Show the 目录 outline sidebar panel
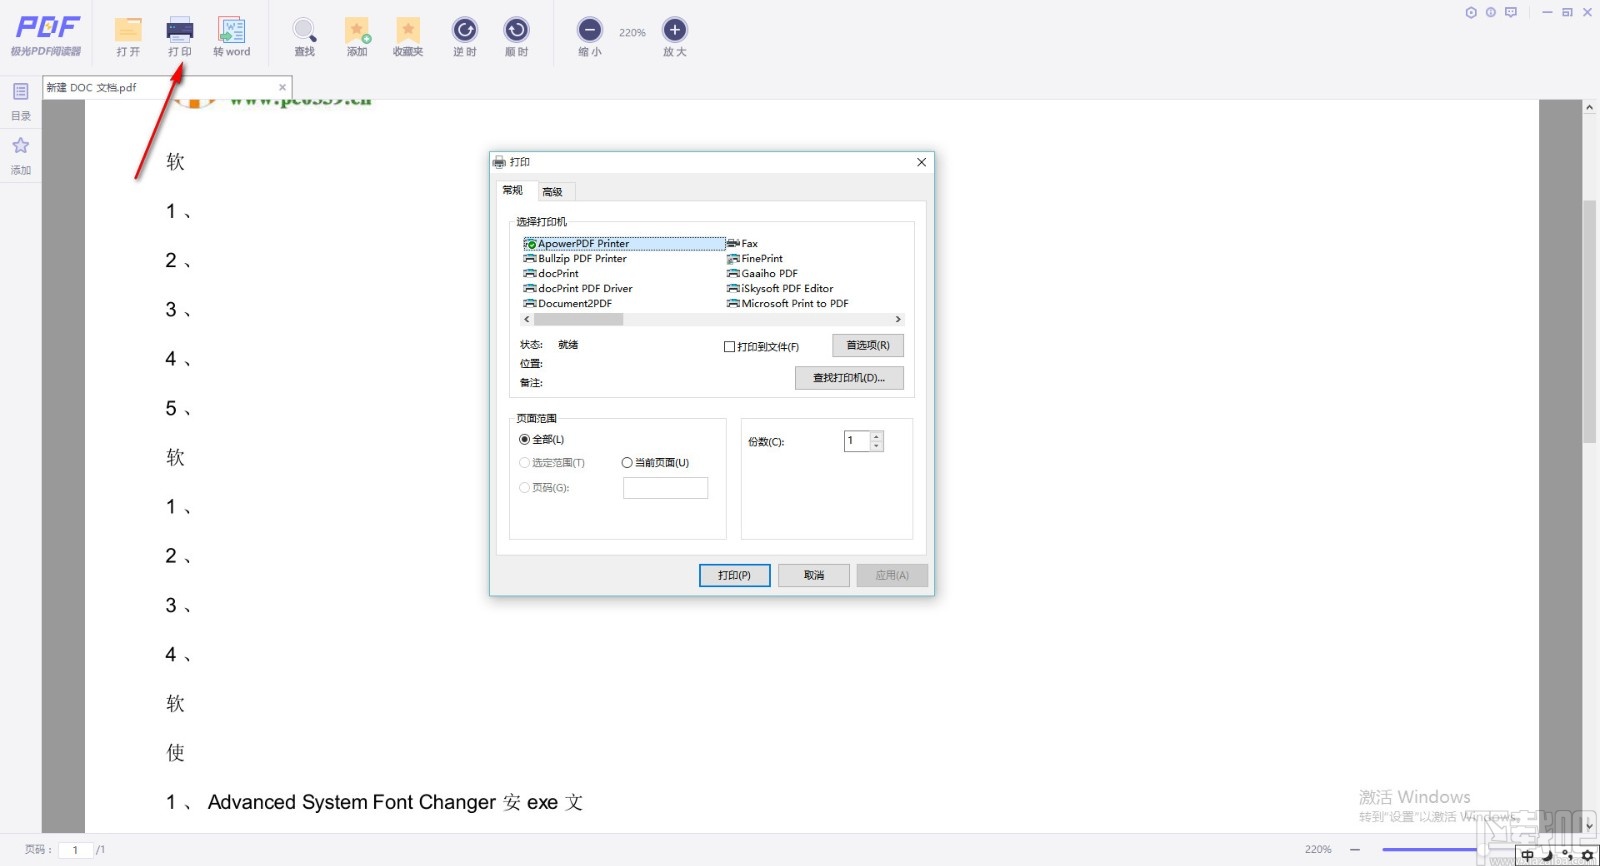The width and height of the screenshot is (1600, 866). tap(21, 101)
